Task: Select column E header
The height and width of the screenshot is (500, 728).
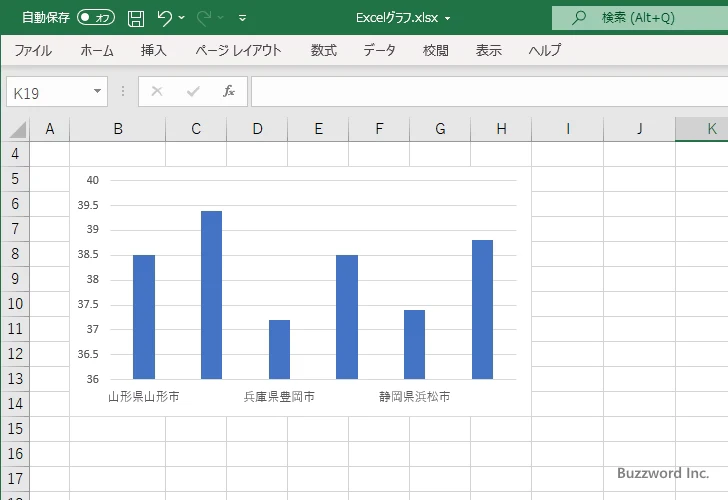Action: [318, 129]
